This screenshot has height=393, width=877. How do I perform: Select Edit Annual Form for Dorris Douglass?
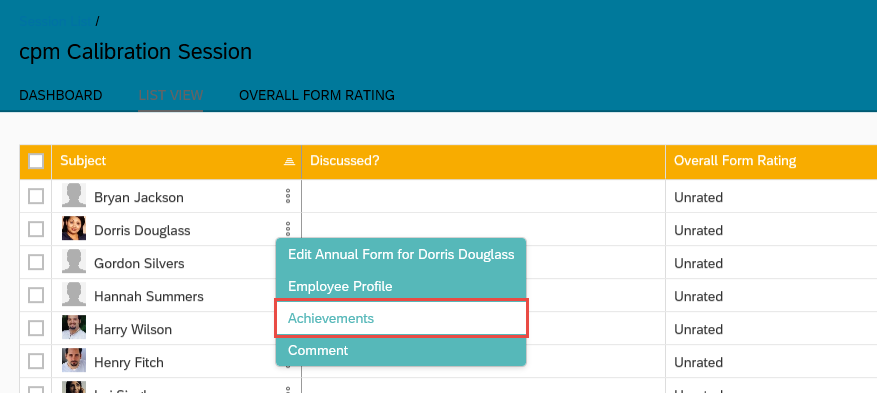tap(401, 254)
